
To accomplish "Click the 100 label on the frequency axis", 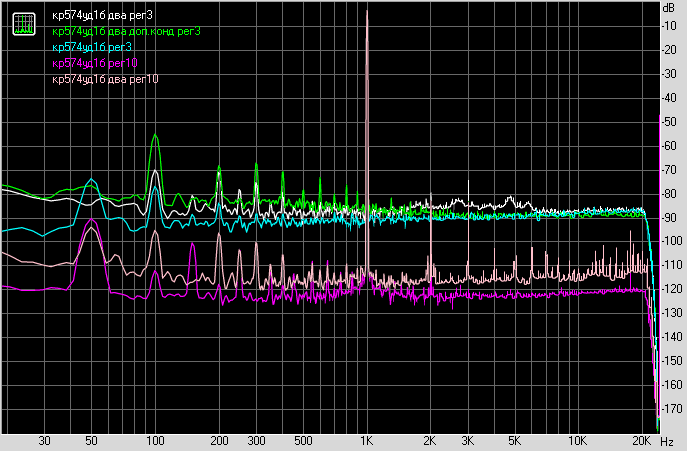I will coord(155,441).
